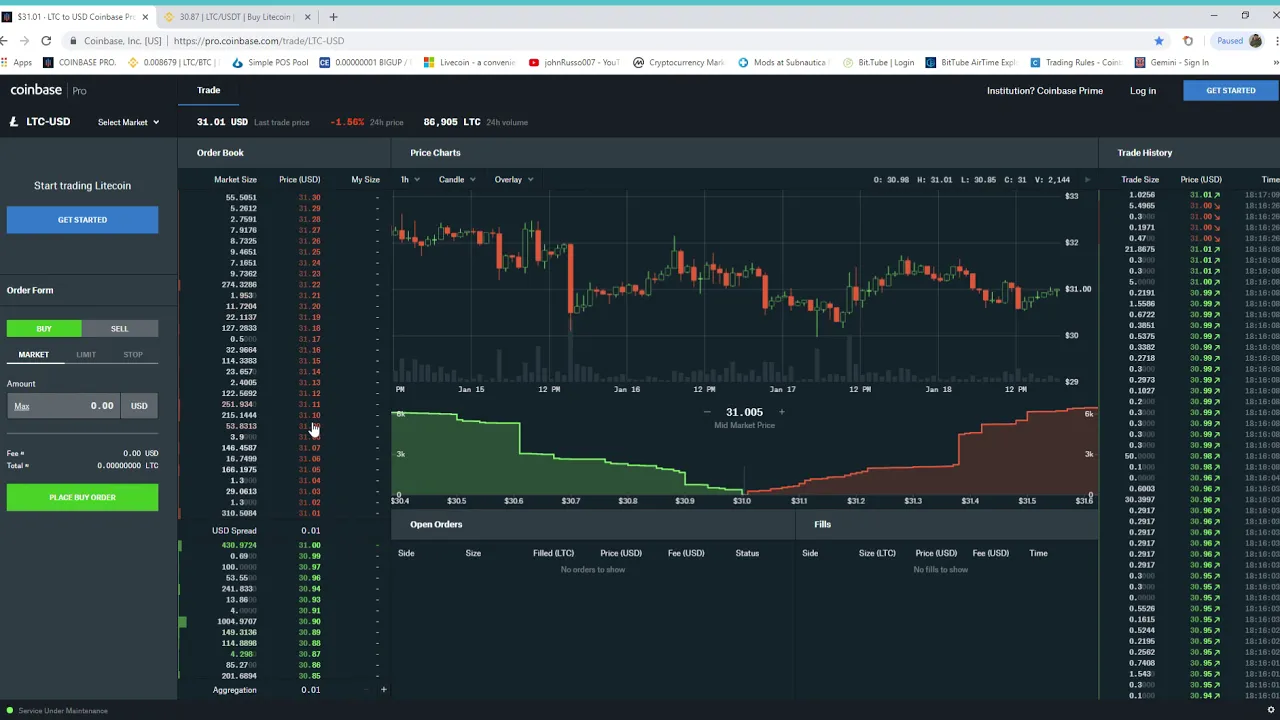Bookmark the page with the star icon
Screen dimensions: 1280x720
[x=1159, y=41]
